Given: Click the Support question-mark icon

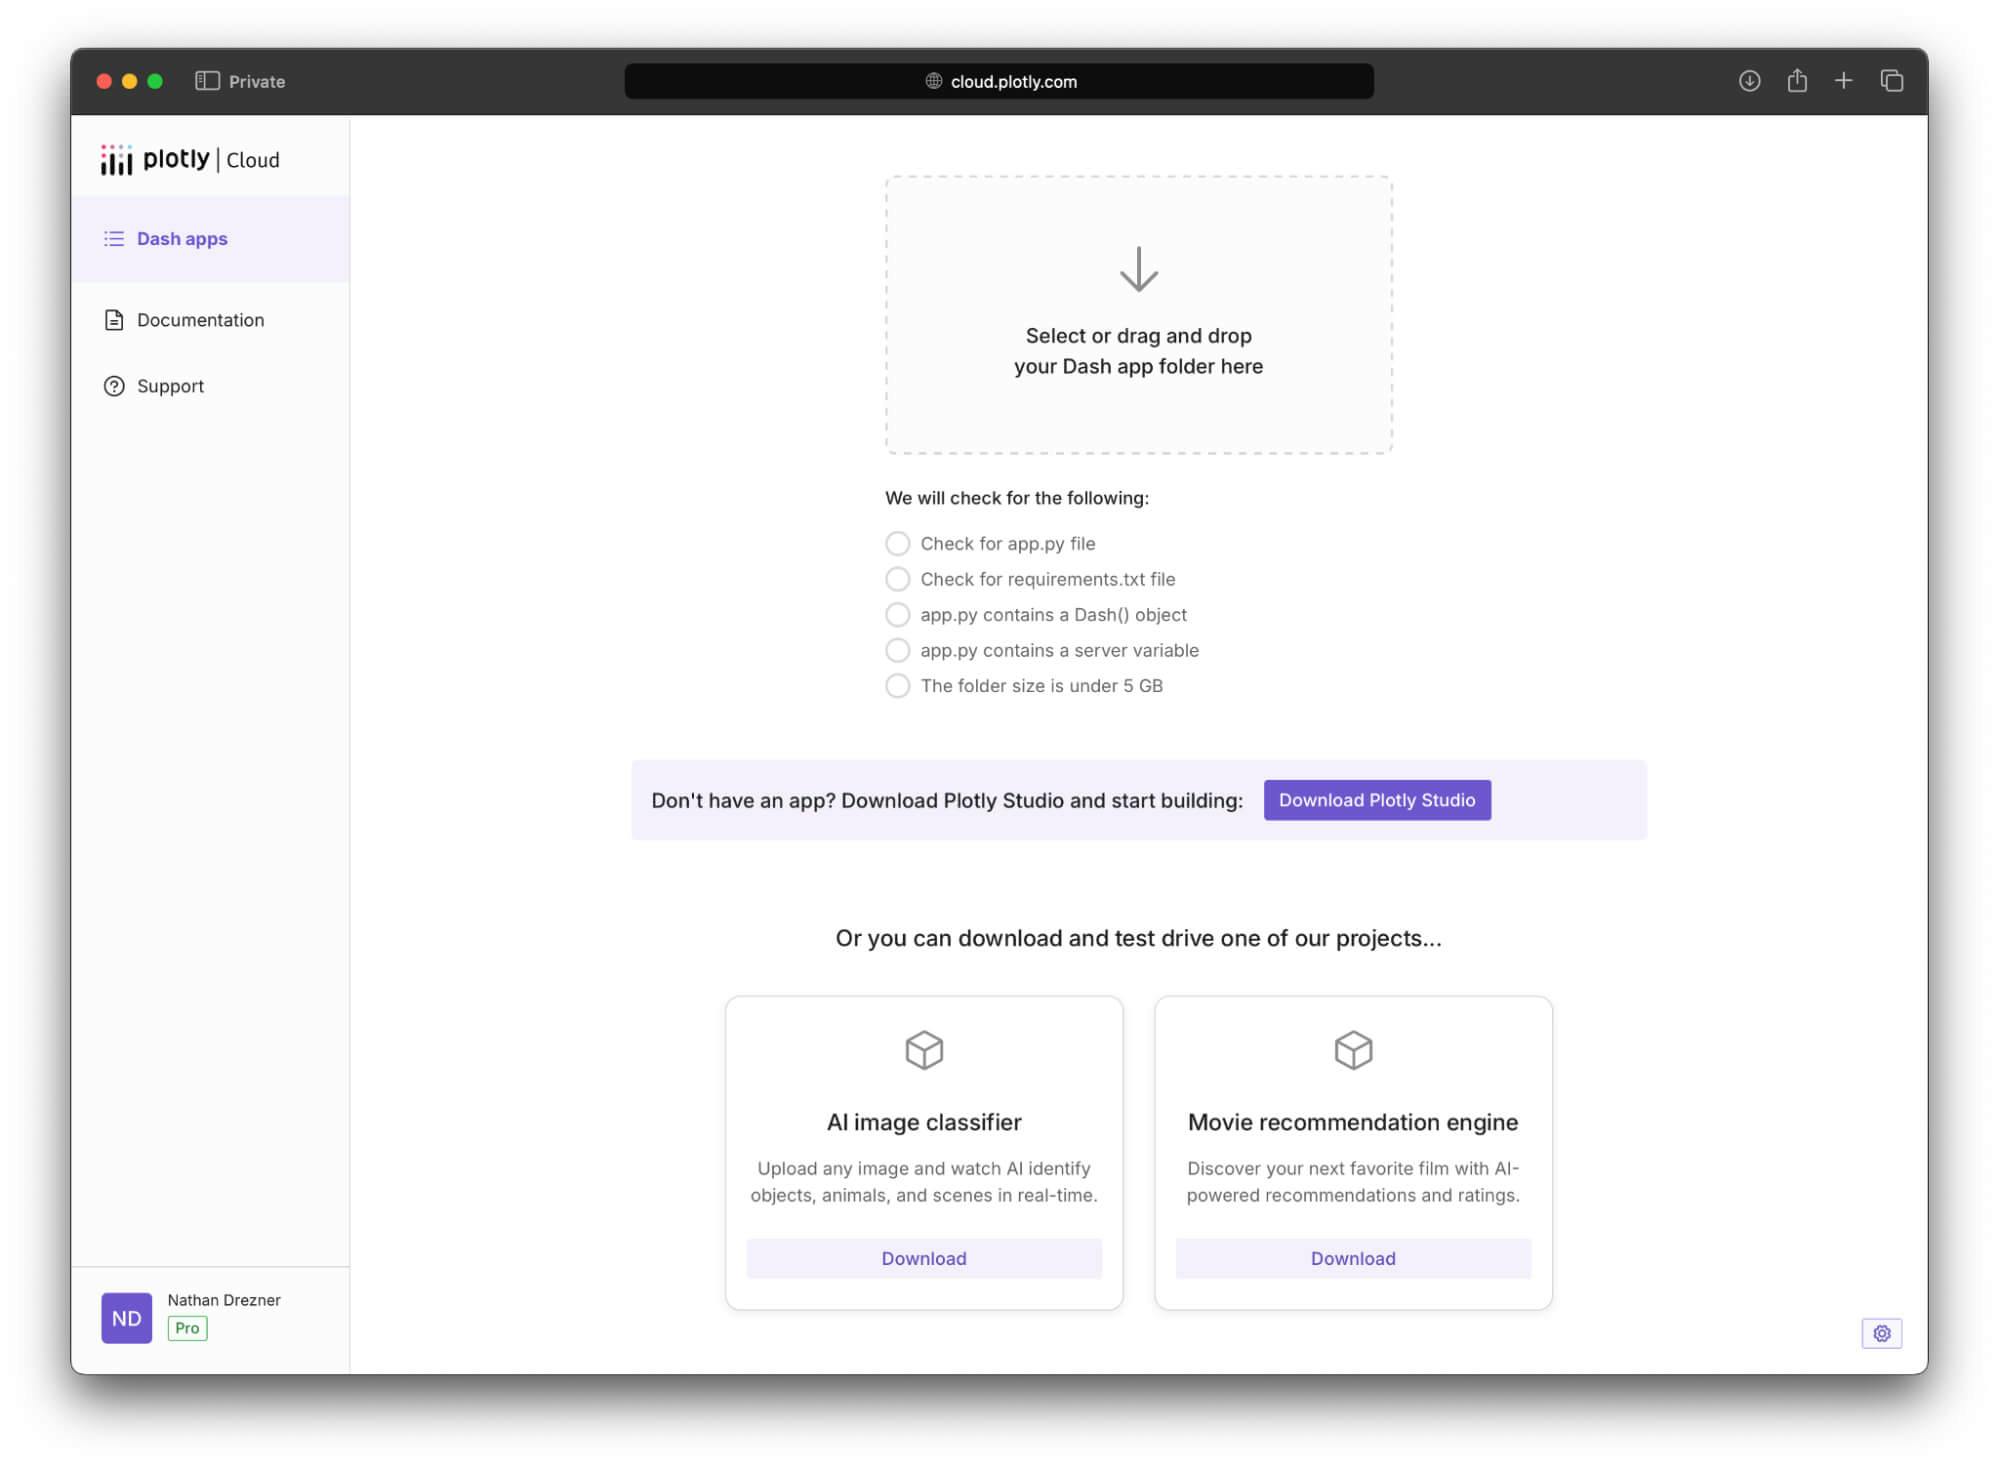Looking at the screenshot, I should [x=114, y=386].
